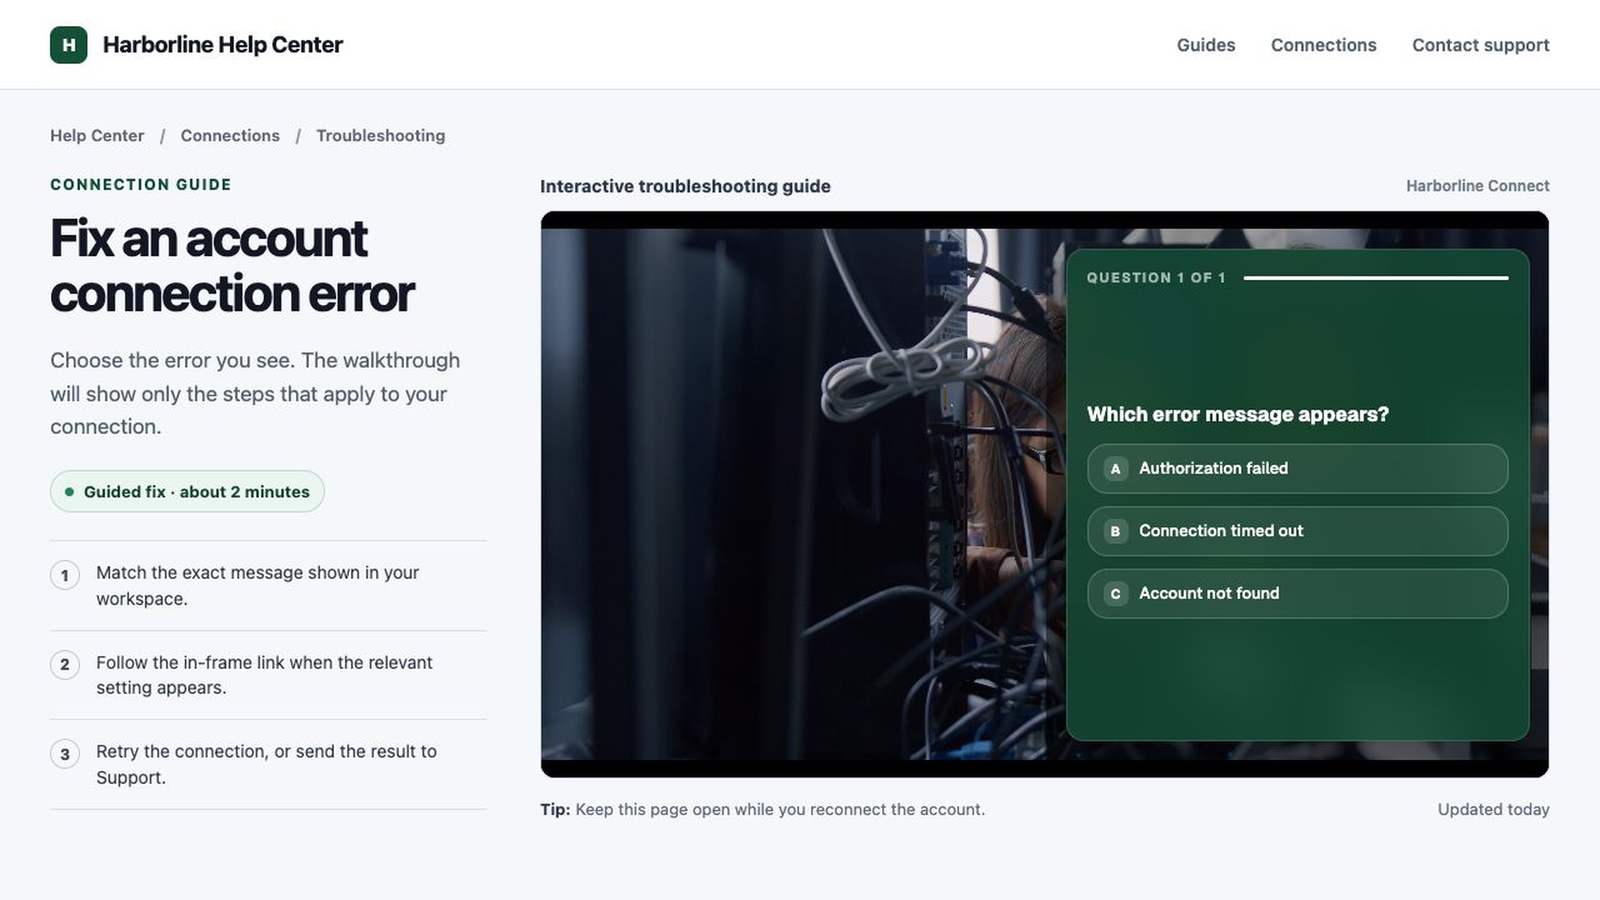
Task: Click the Troubleshooting breadcrumb
Action: coord(381,136)
